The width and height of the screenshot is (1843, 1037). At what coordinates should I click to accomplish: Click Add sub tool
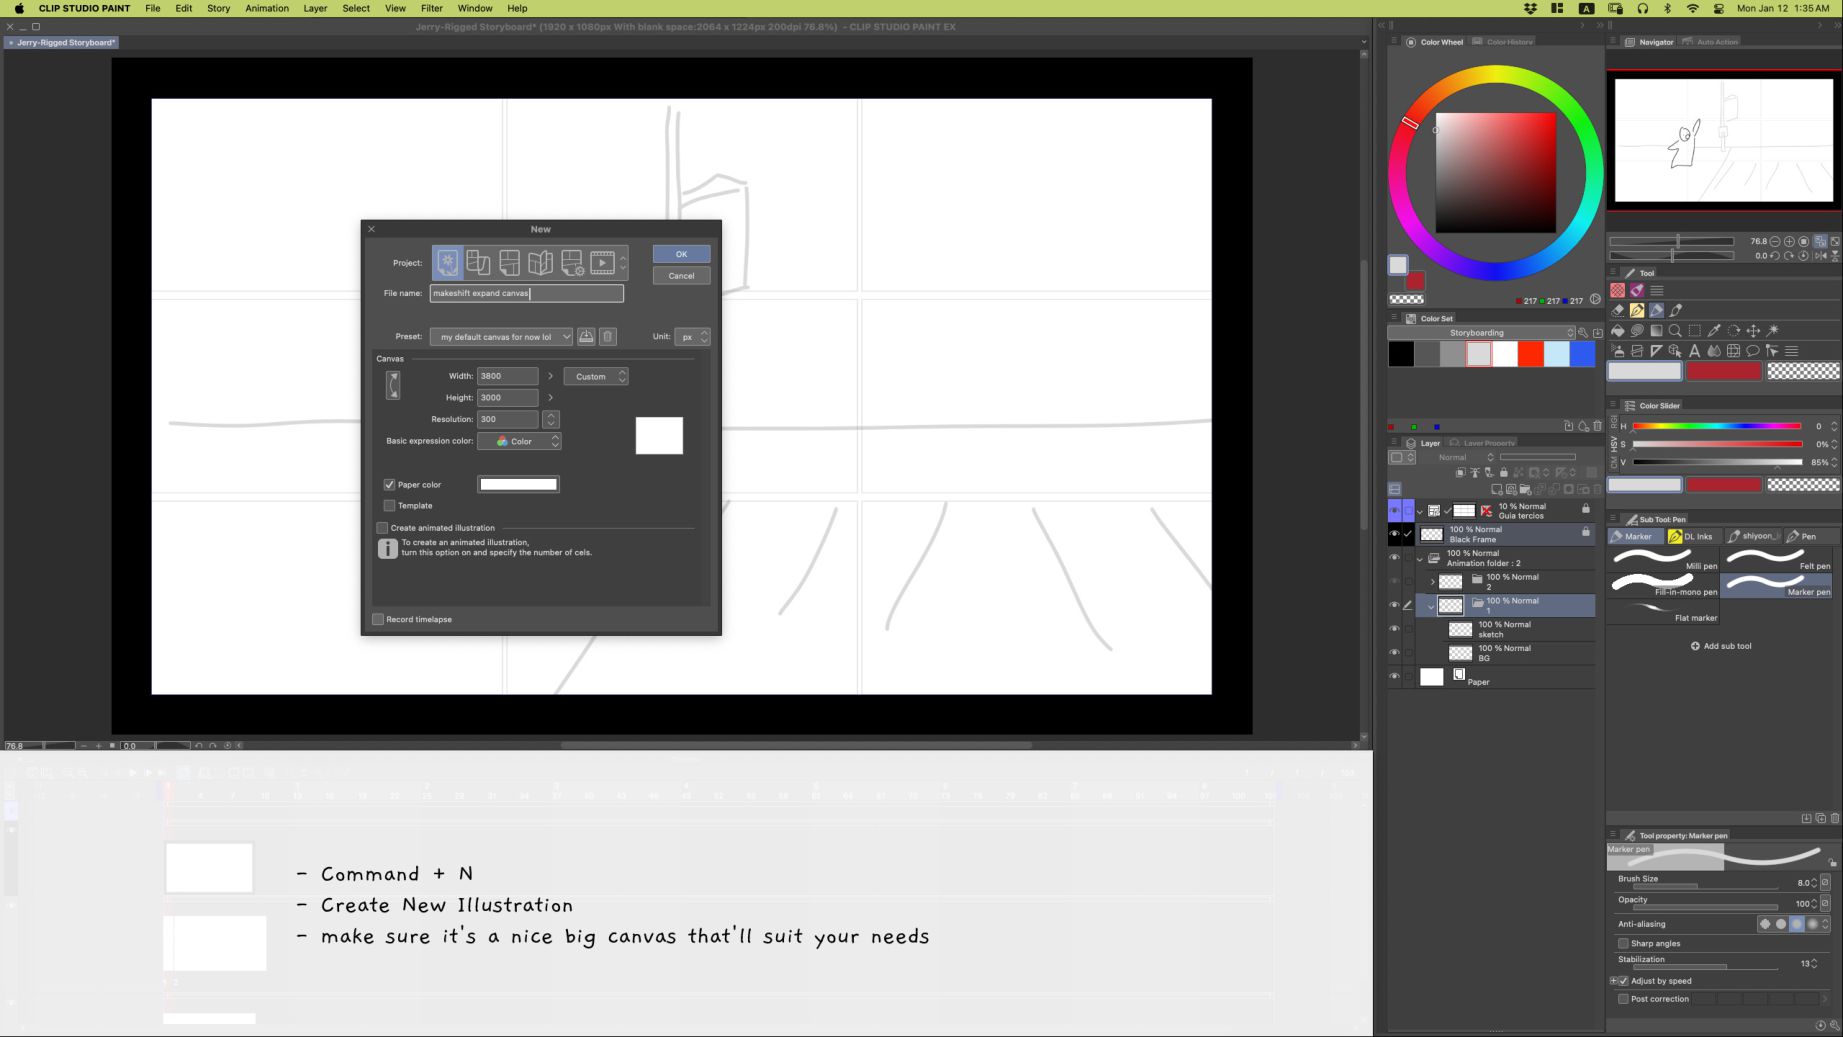tap(1721, 646)
